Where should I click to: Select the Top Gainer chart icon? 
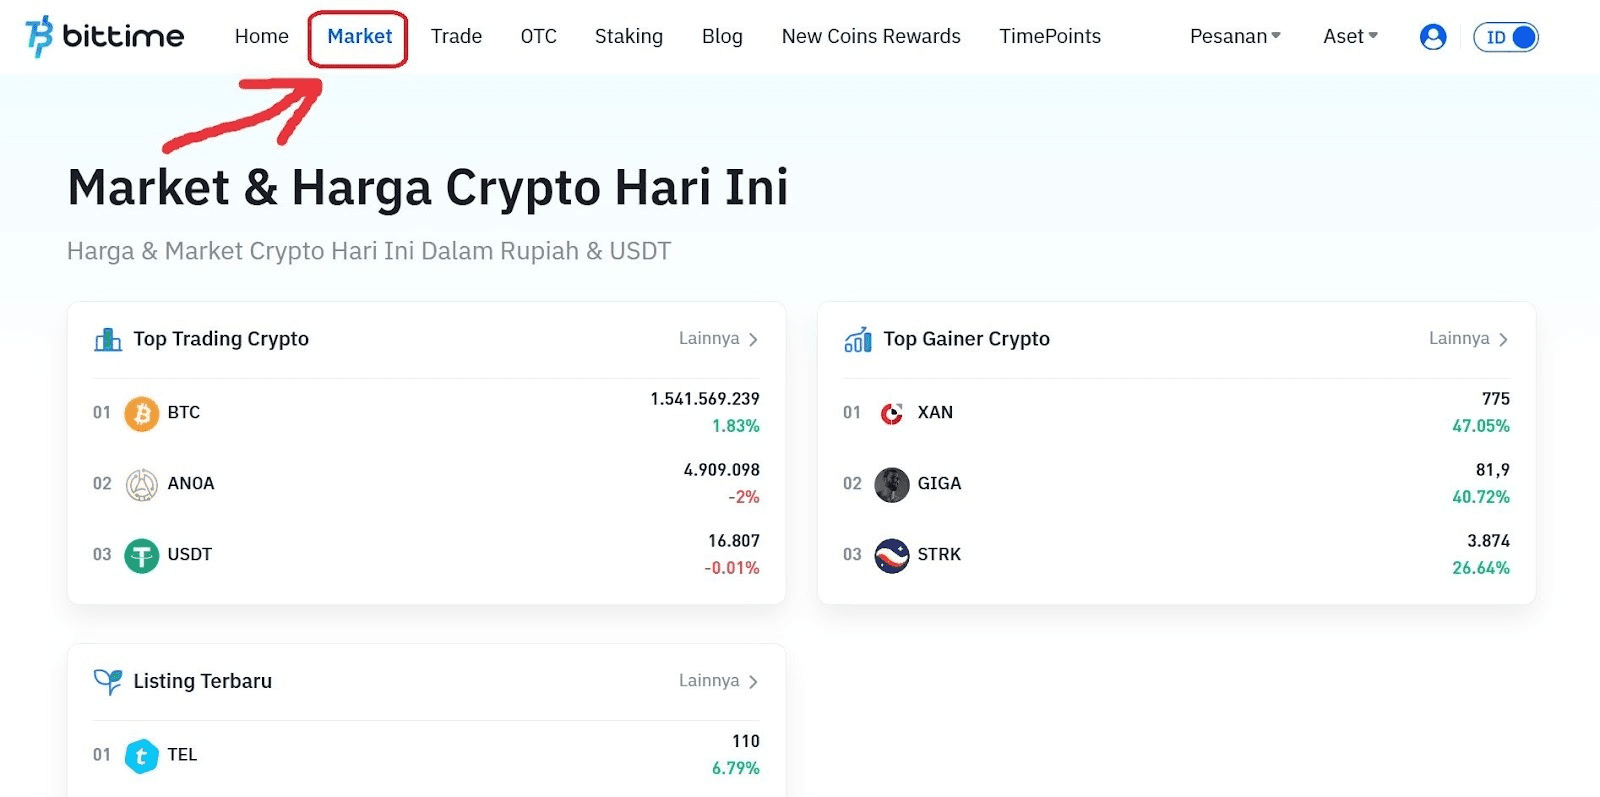[x=856, y=340]
